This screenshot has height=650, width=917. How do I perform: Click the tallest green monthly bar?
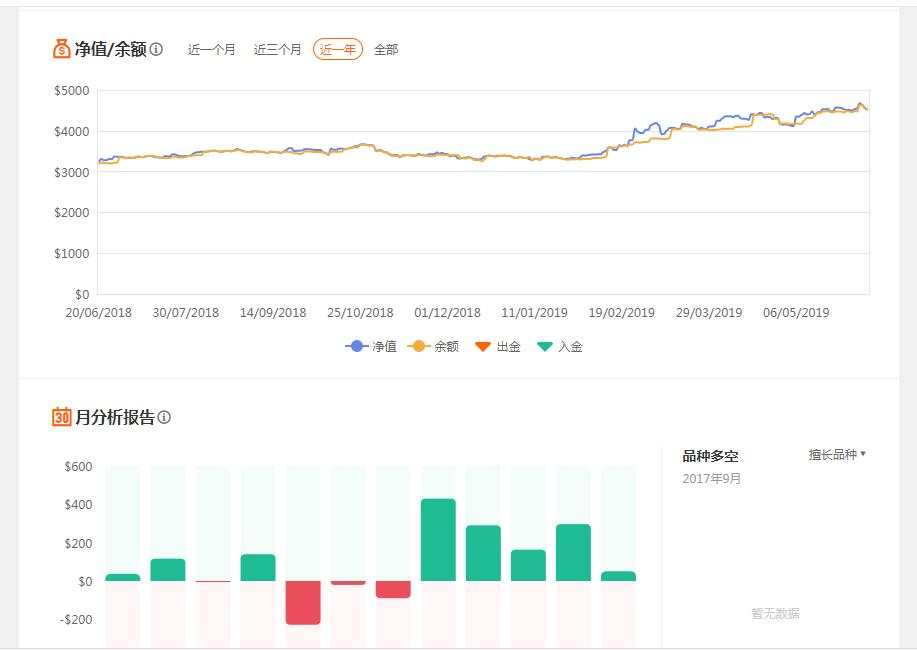438,540
